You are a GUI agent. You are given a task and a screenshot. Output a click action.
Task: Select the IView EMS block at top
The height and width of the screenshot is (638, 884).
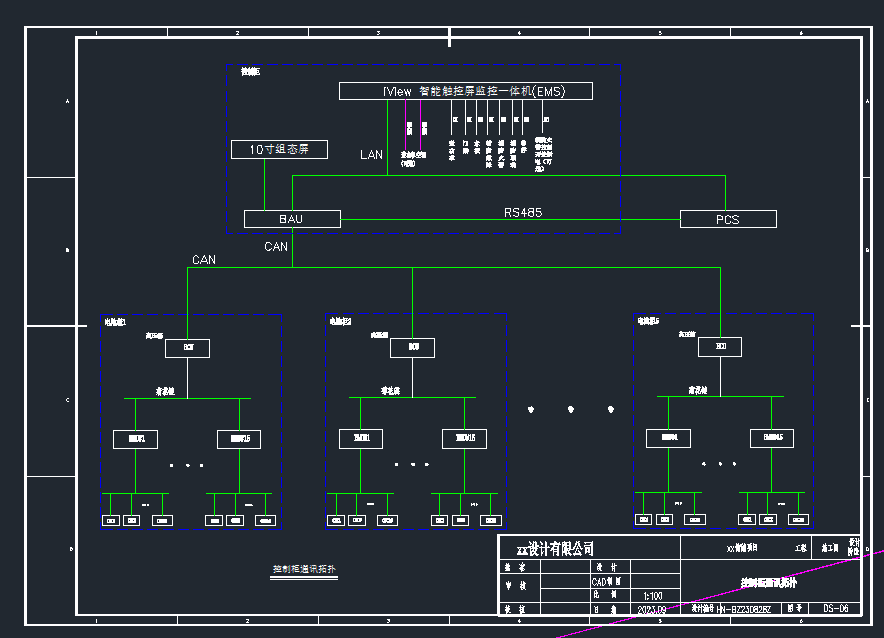pyautogui.click(x=465, y=91)
